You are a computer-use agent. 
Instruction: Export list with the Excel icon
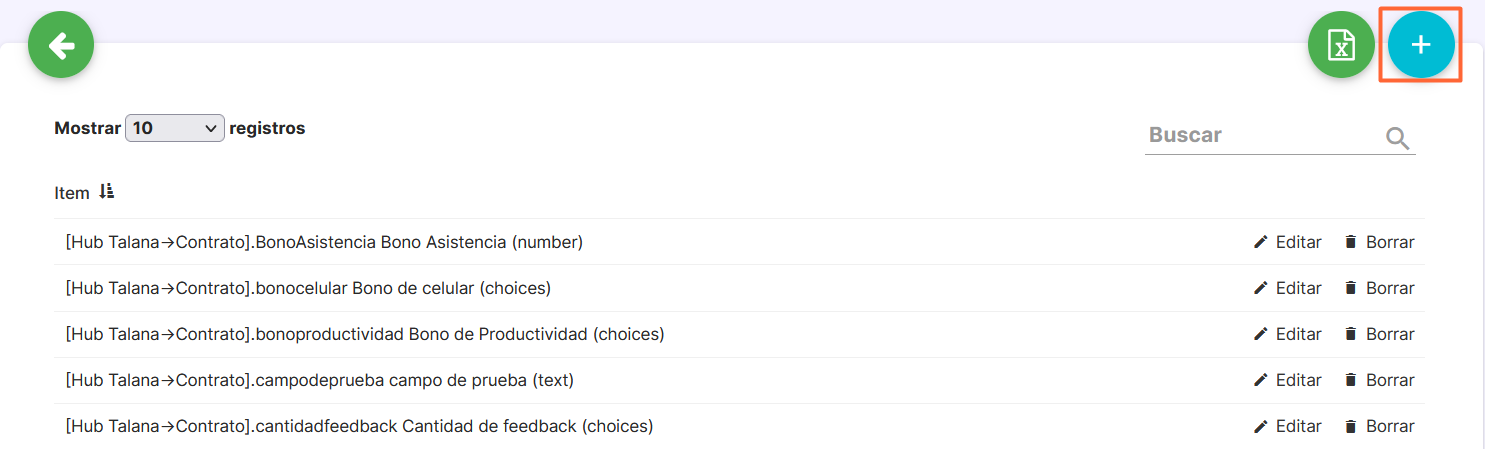click(x=1341, y=45)
